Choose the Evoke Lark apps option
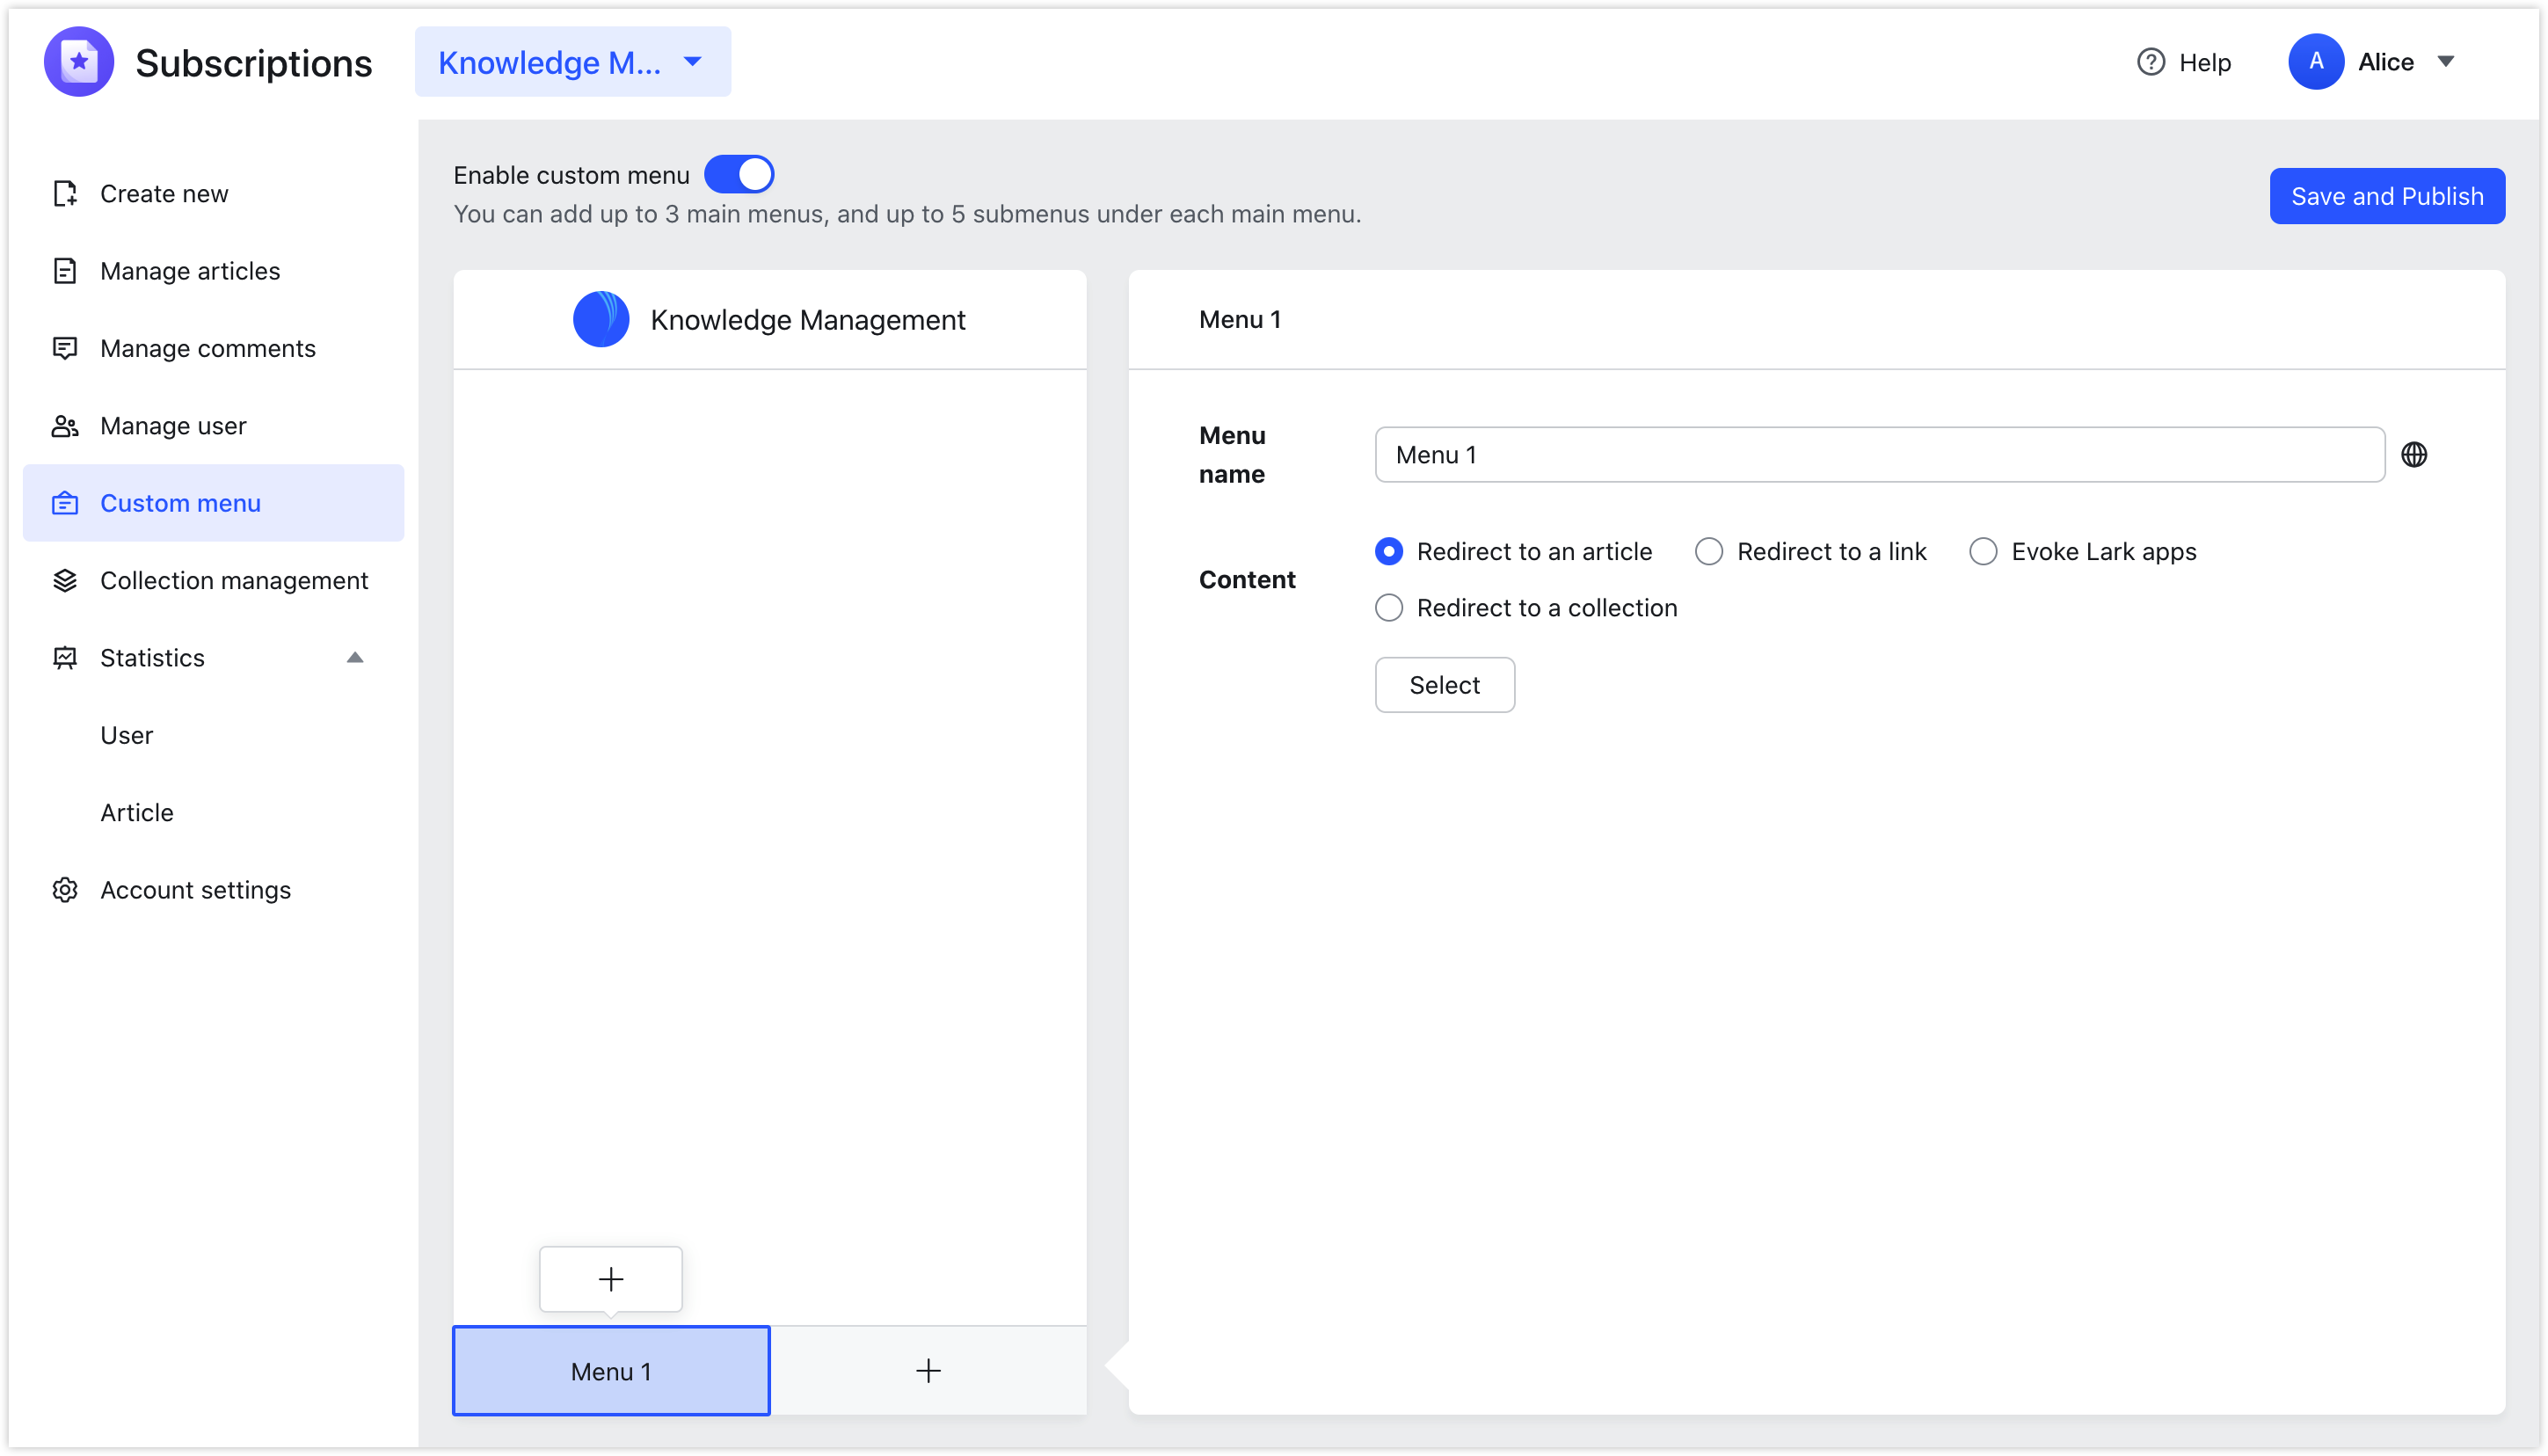Screen dimensions: 2548x1456 click(1983, 551)
